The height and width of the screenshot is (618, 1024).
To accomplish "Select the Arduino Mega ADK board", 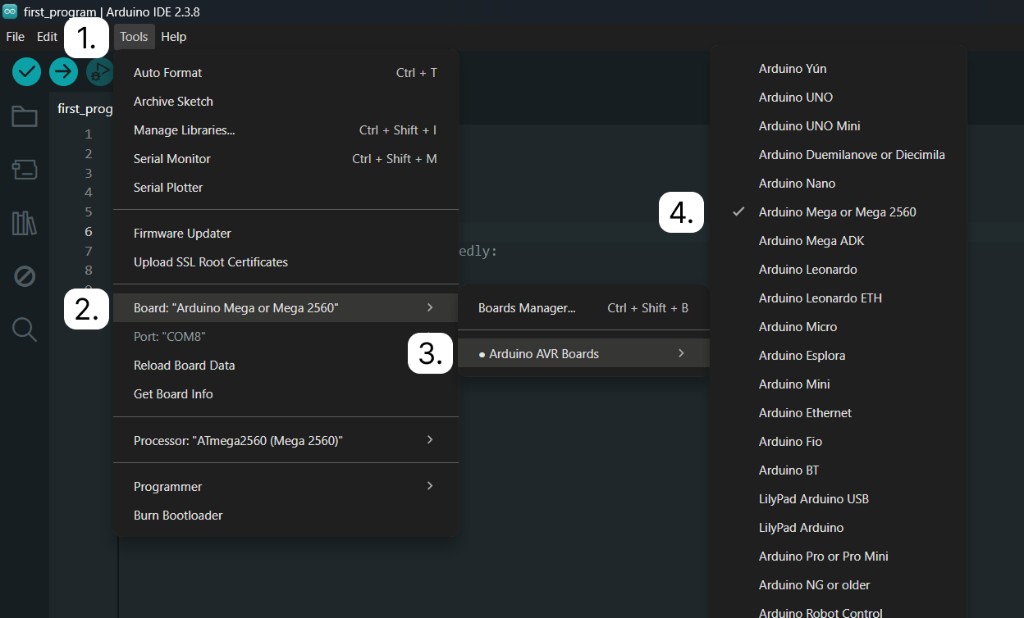I will click(x=839, y=240).
